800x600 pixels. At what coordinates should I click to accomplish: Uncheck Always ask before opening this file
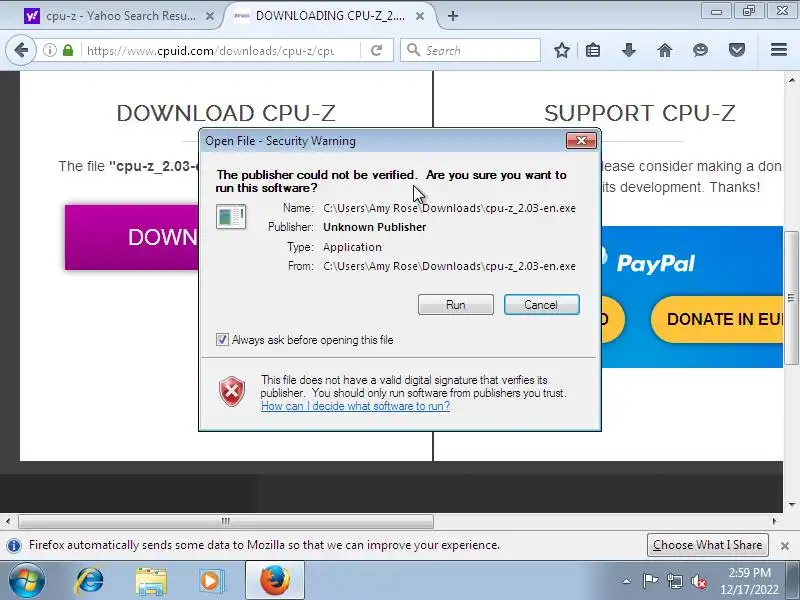(222, 339)
